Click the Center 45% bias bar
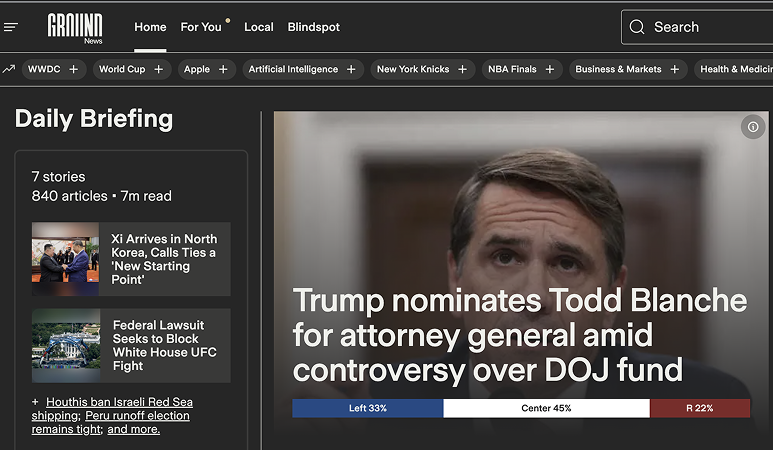Image resolution: width=773 pixels, height=450 pixels. pos(546,408)
